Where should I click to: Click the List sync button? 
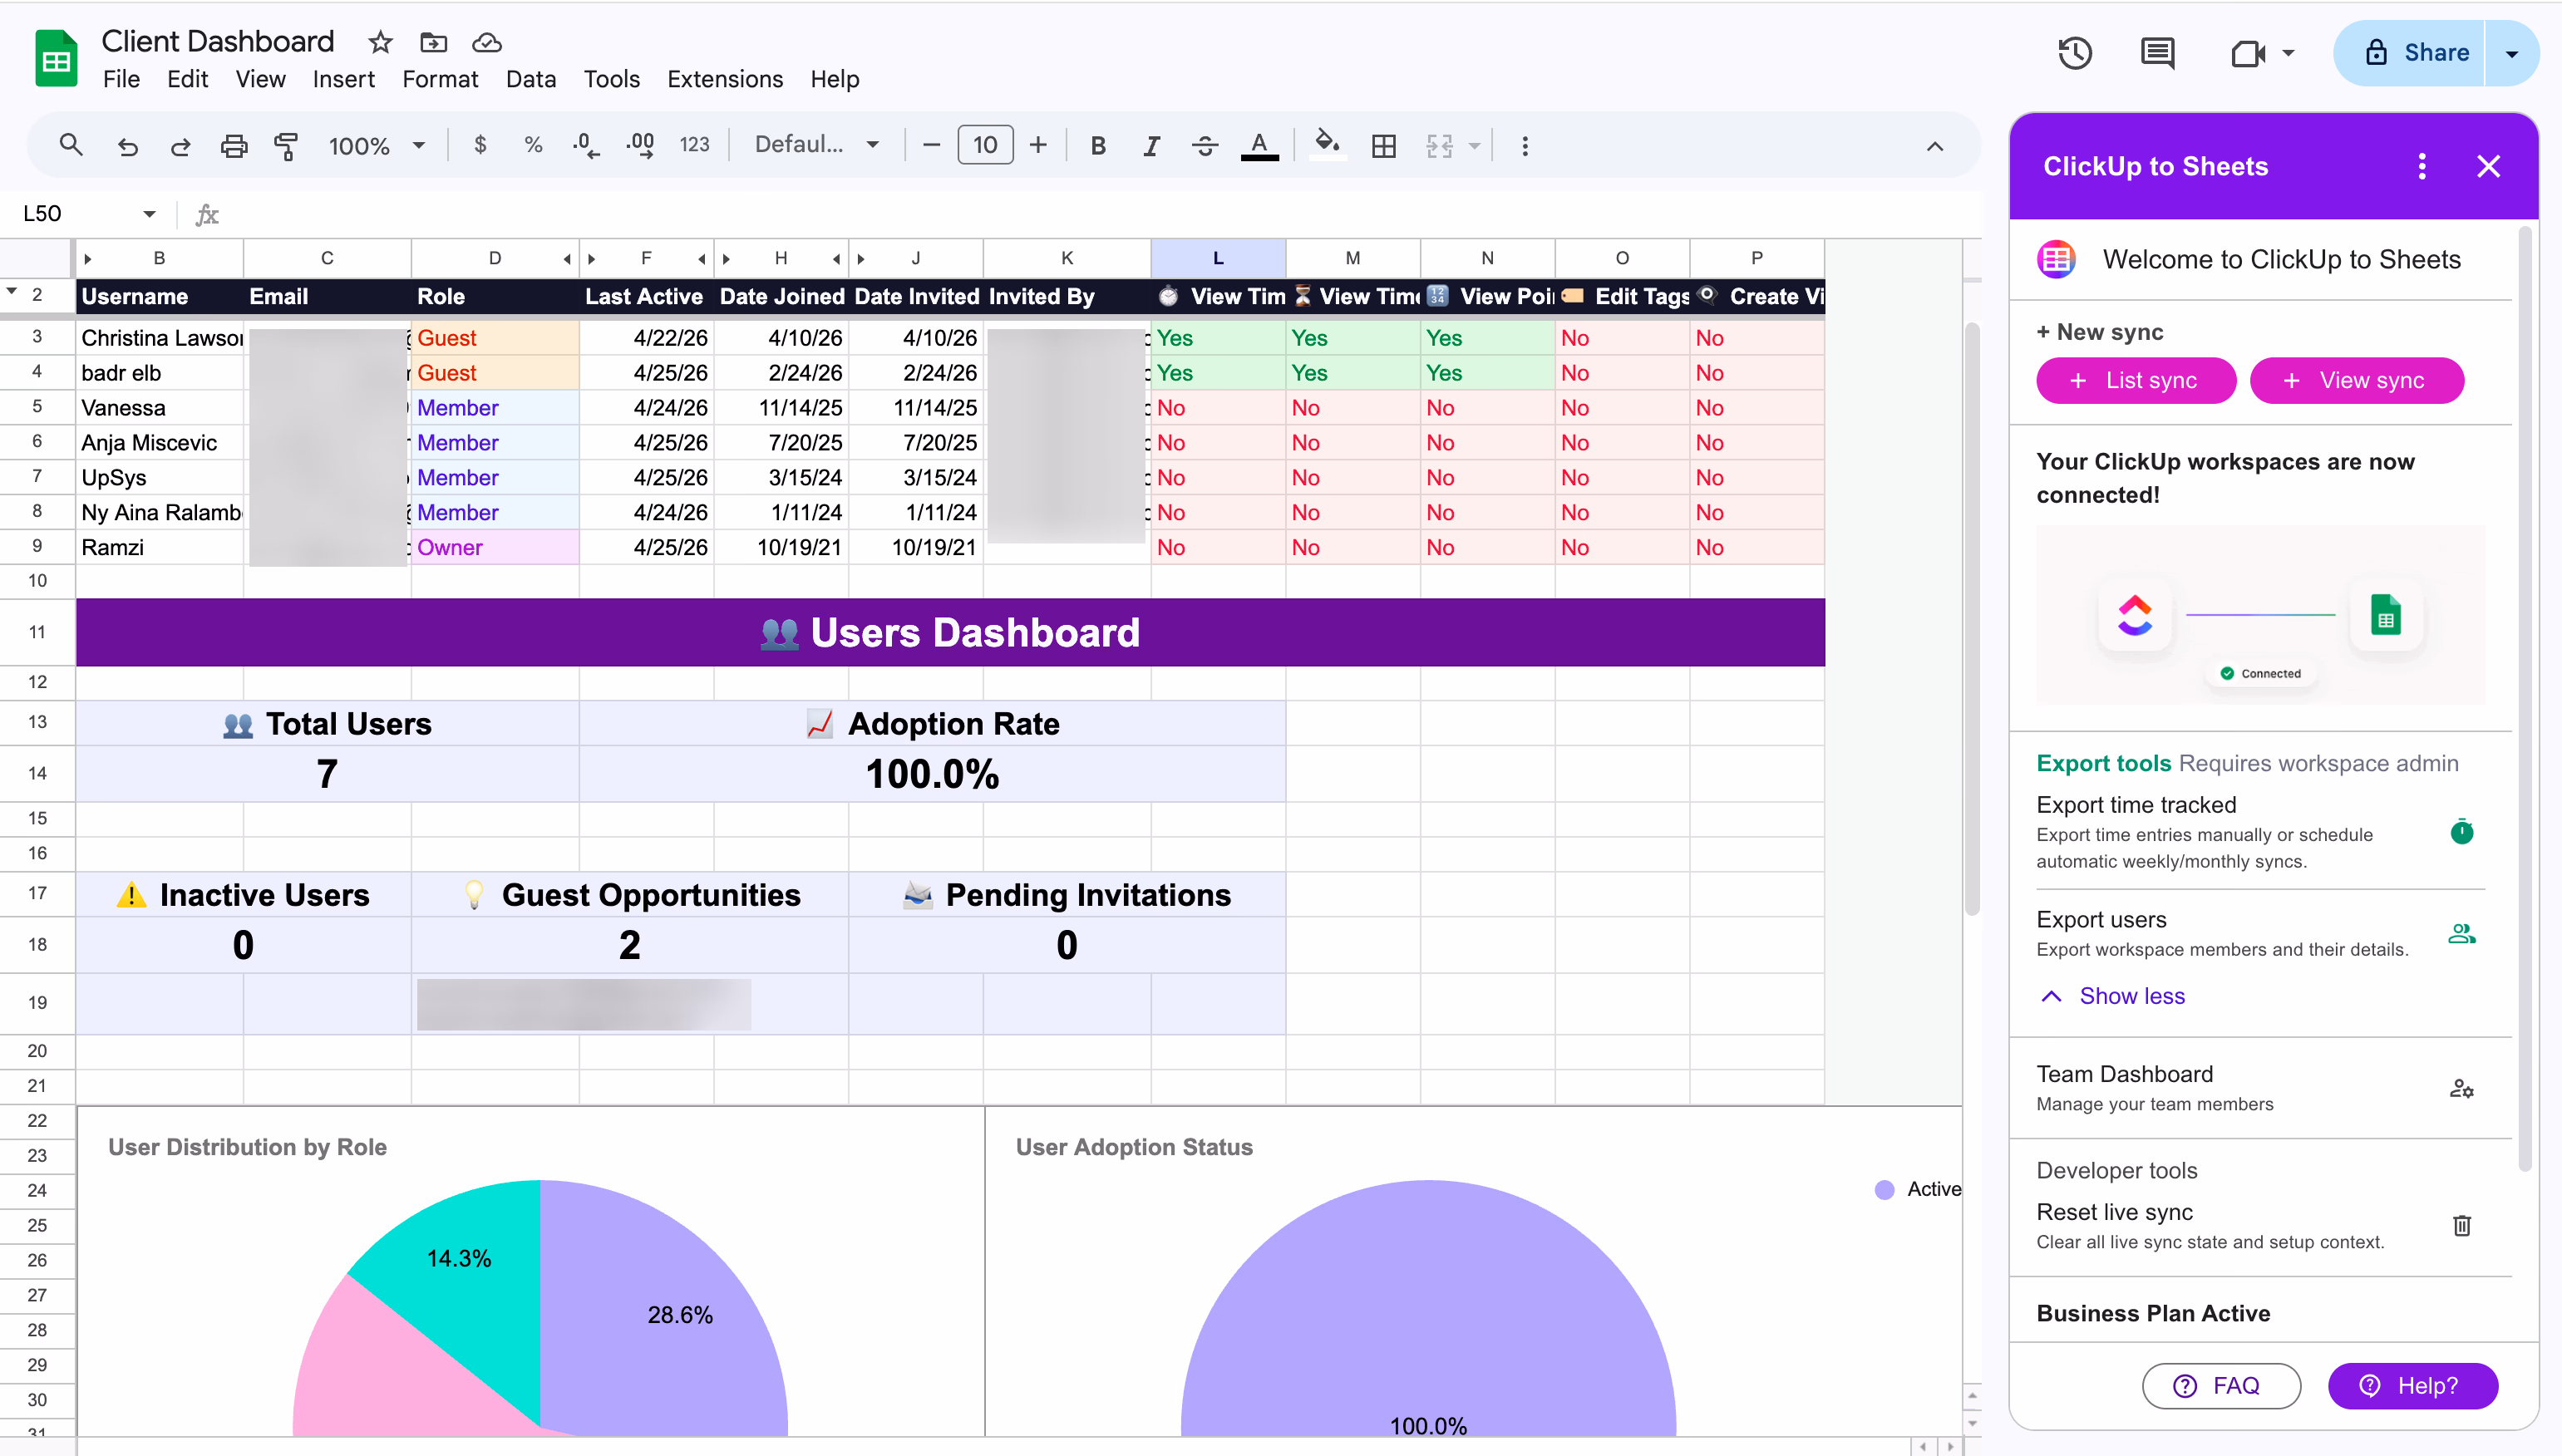(2136, 380)
